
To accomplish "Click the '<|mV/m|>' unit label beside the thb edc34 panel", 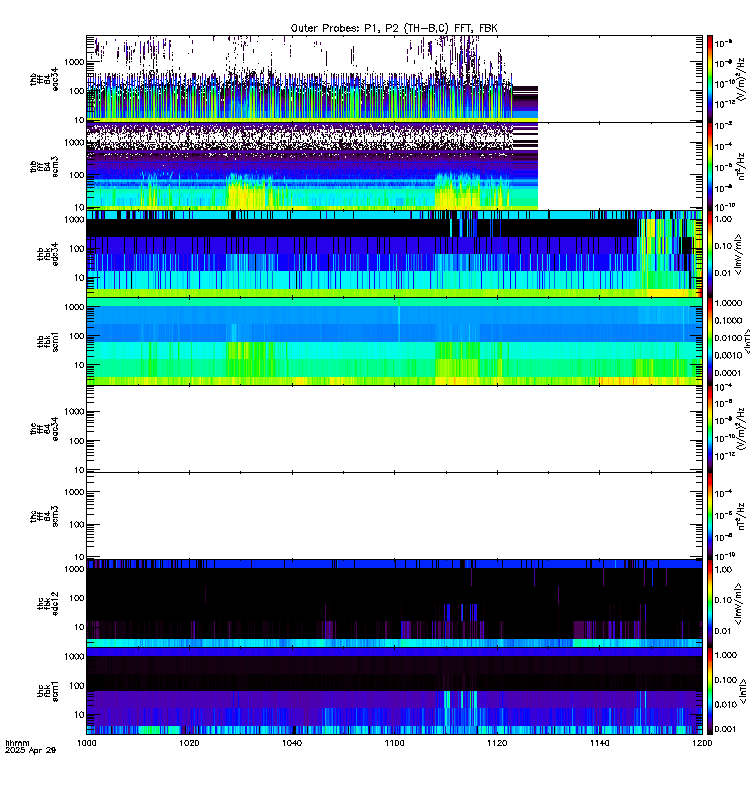I will click(738, 254).
